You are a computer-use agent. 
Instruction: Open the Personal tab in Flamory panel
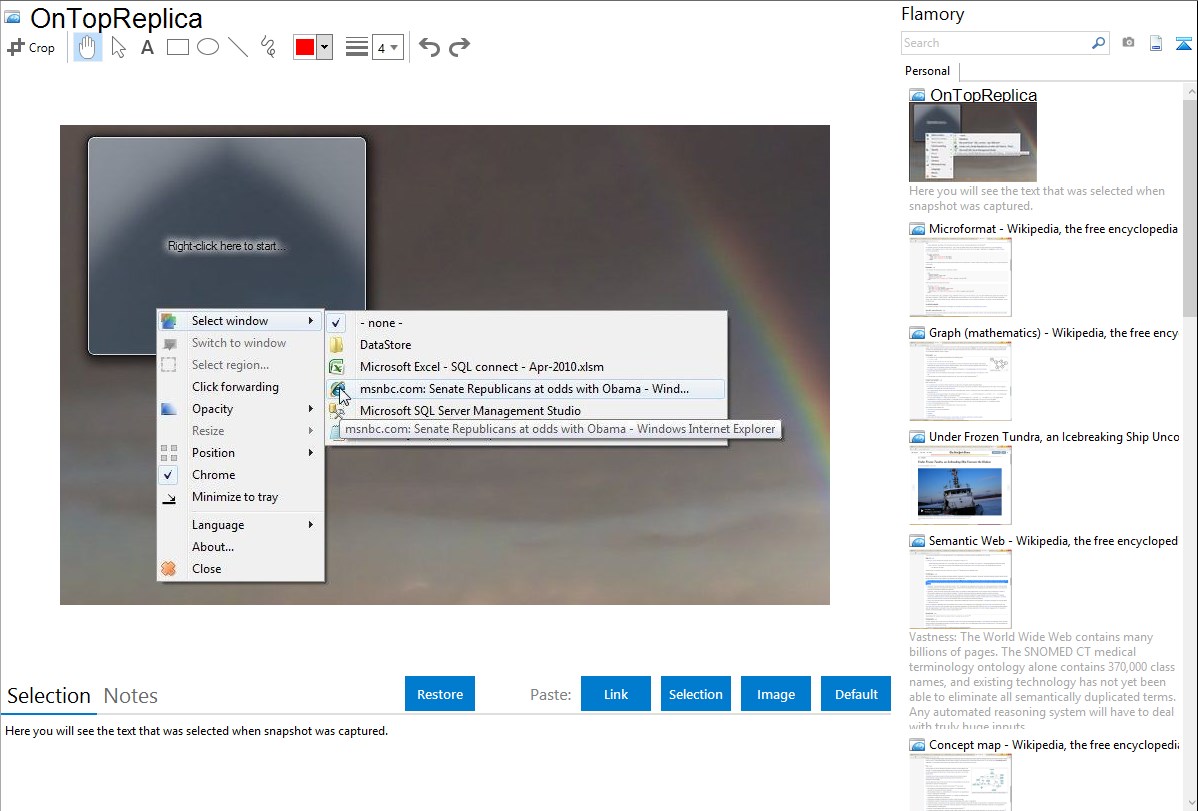tap(927, 71)
